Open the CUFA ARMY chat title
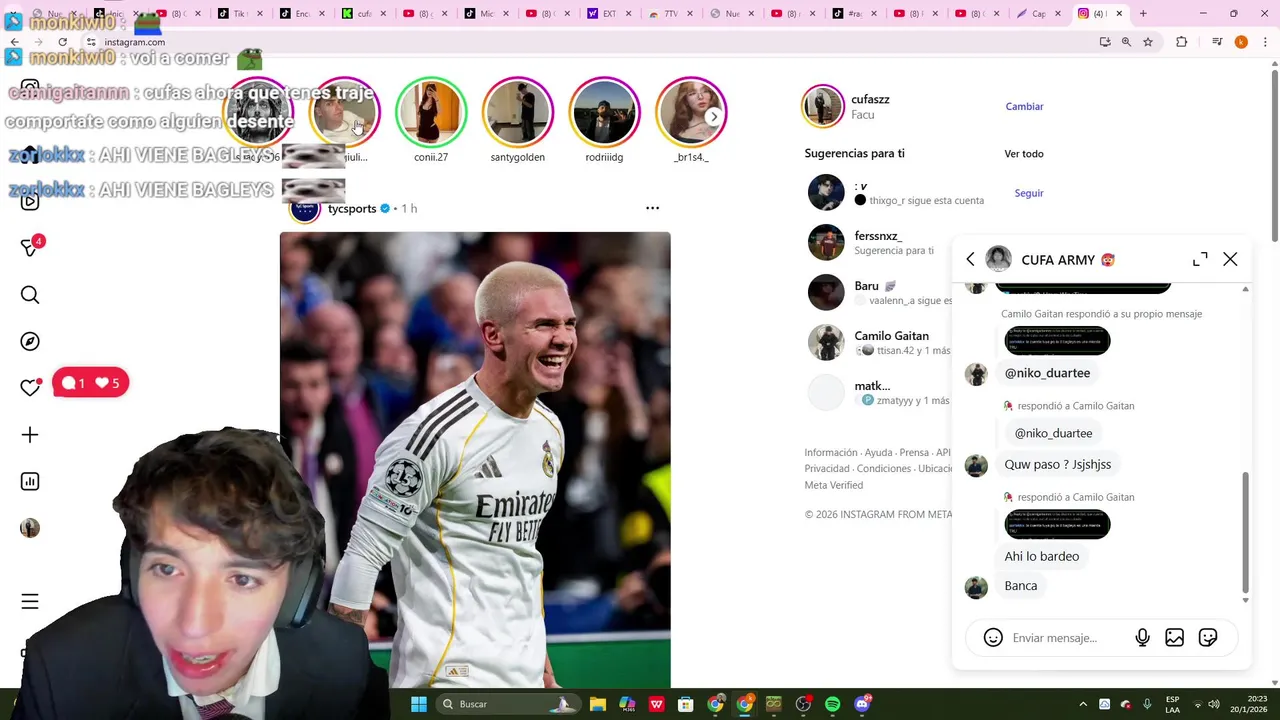This screenshot has height=720, width=1280. (1067, 260)
